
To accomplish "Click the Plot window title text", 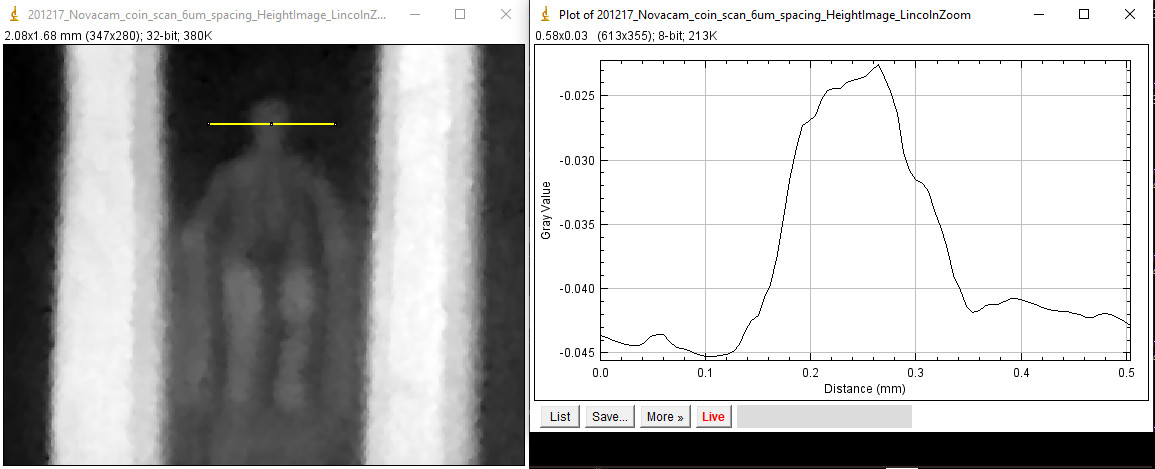I will [x=765, y=15].
